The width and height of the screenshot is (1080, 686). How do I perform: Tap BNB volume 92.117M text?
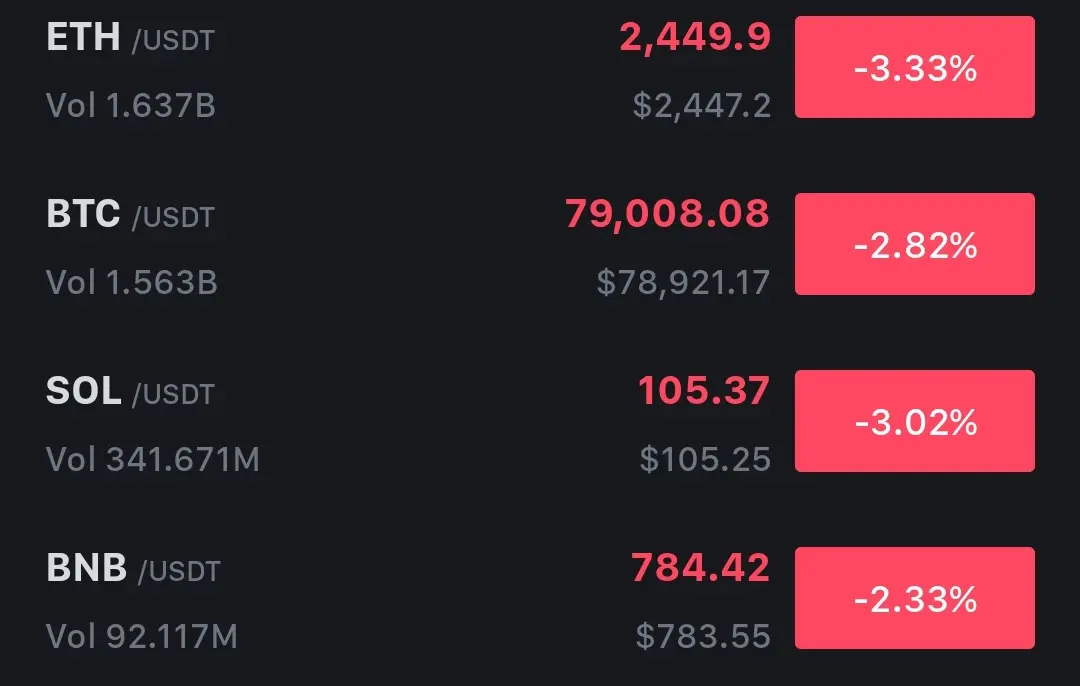142,636
